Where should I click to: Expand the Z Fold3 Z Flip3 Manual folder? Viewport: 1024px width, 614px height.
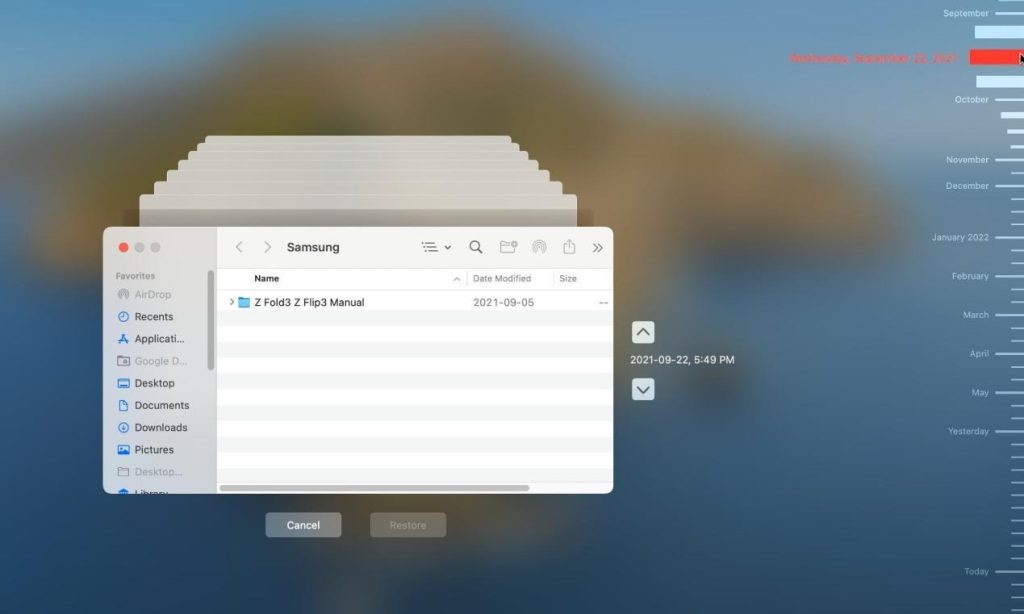(x=232, y=302)
